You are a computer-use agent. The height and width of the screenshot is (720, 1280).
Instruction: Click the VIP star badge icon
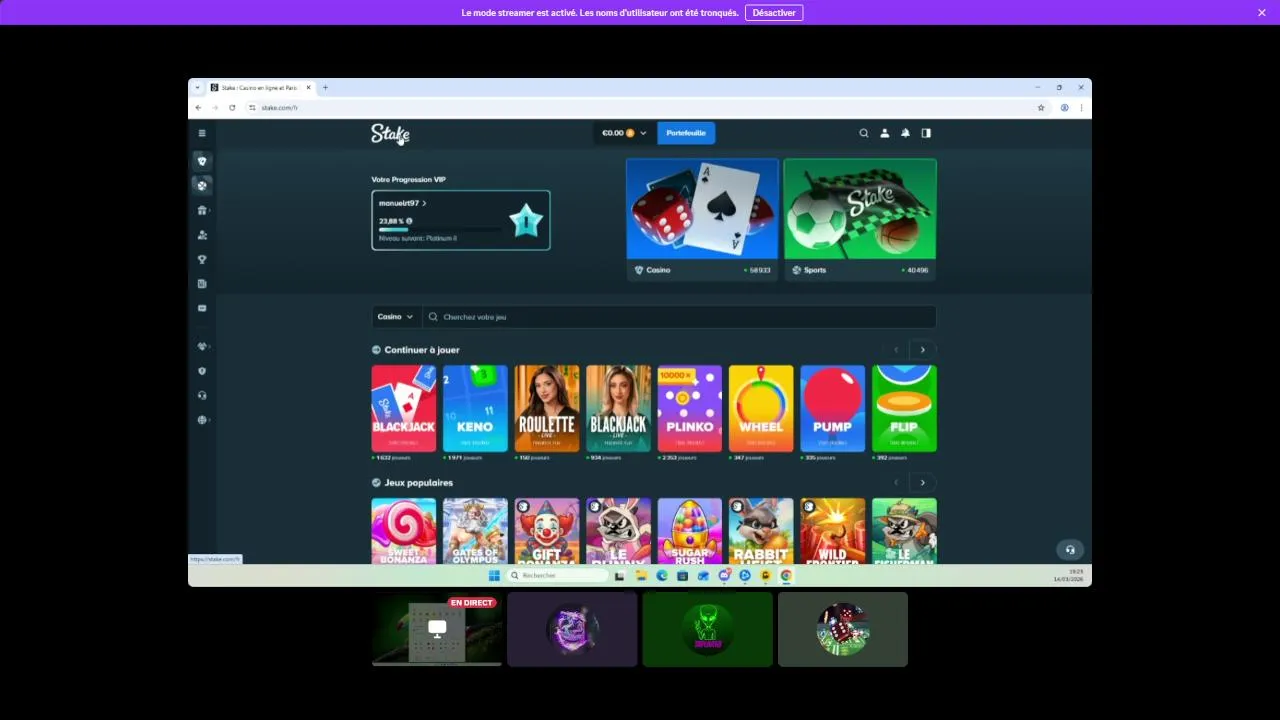coord(526,220)
